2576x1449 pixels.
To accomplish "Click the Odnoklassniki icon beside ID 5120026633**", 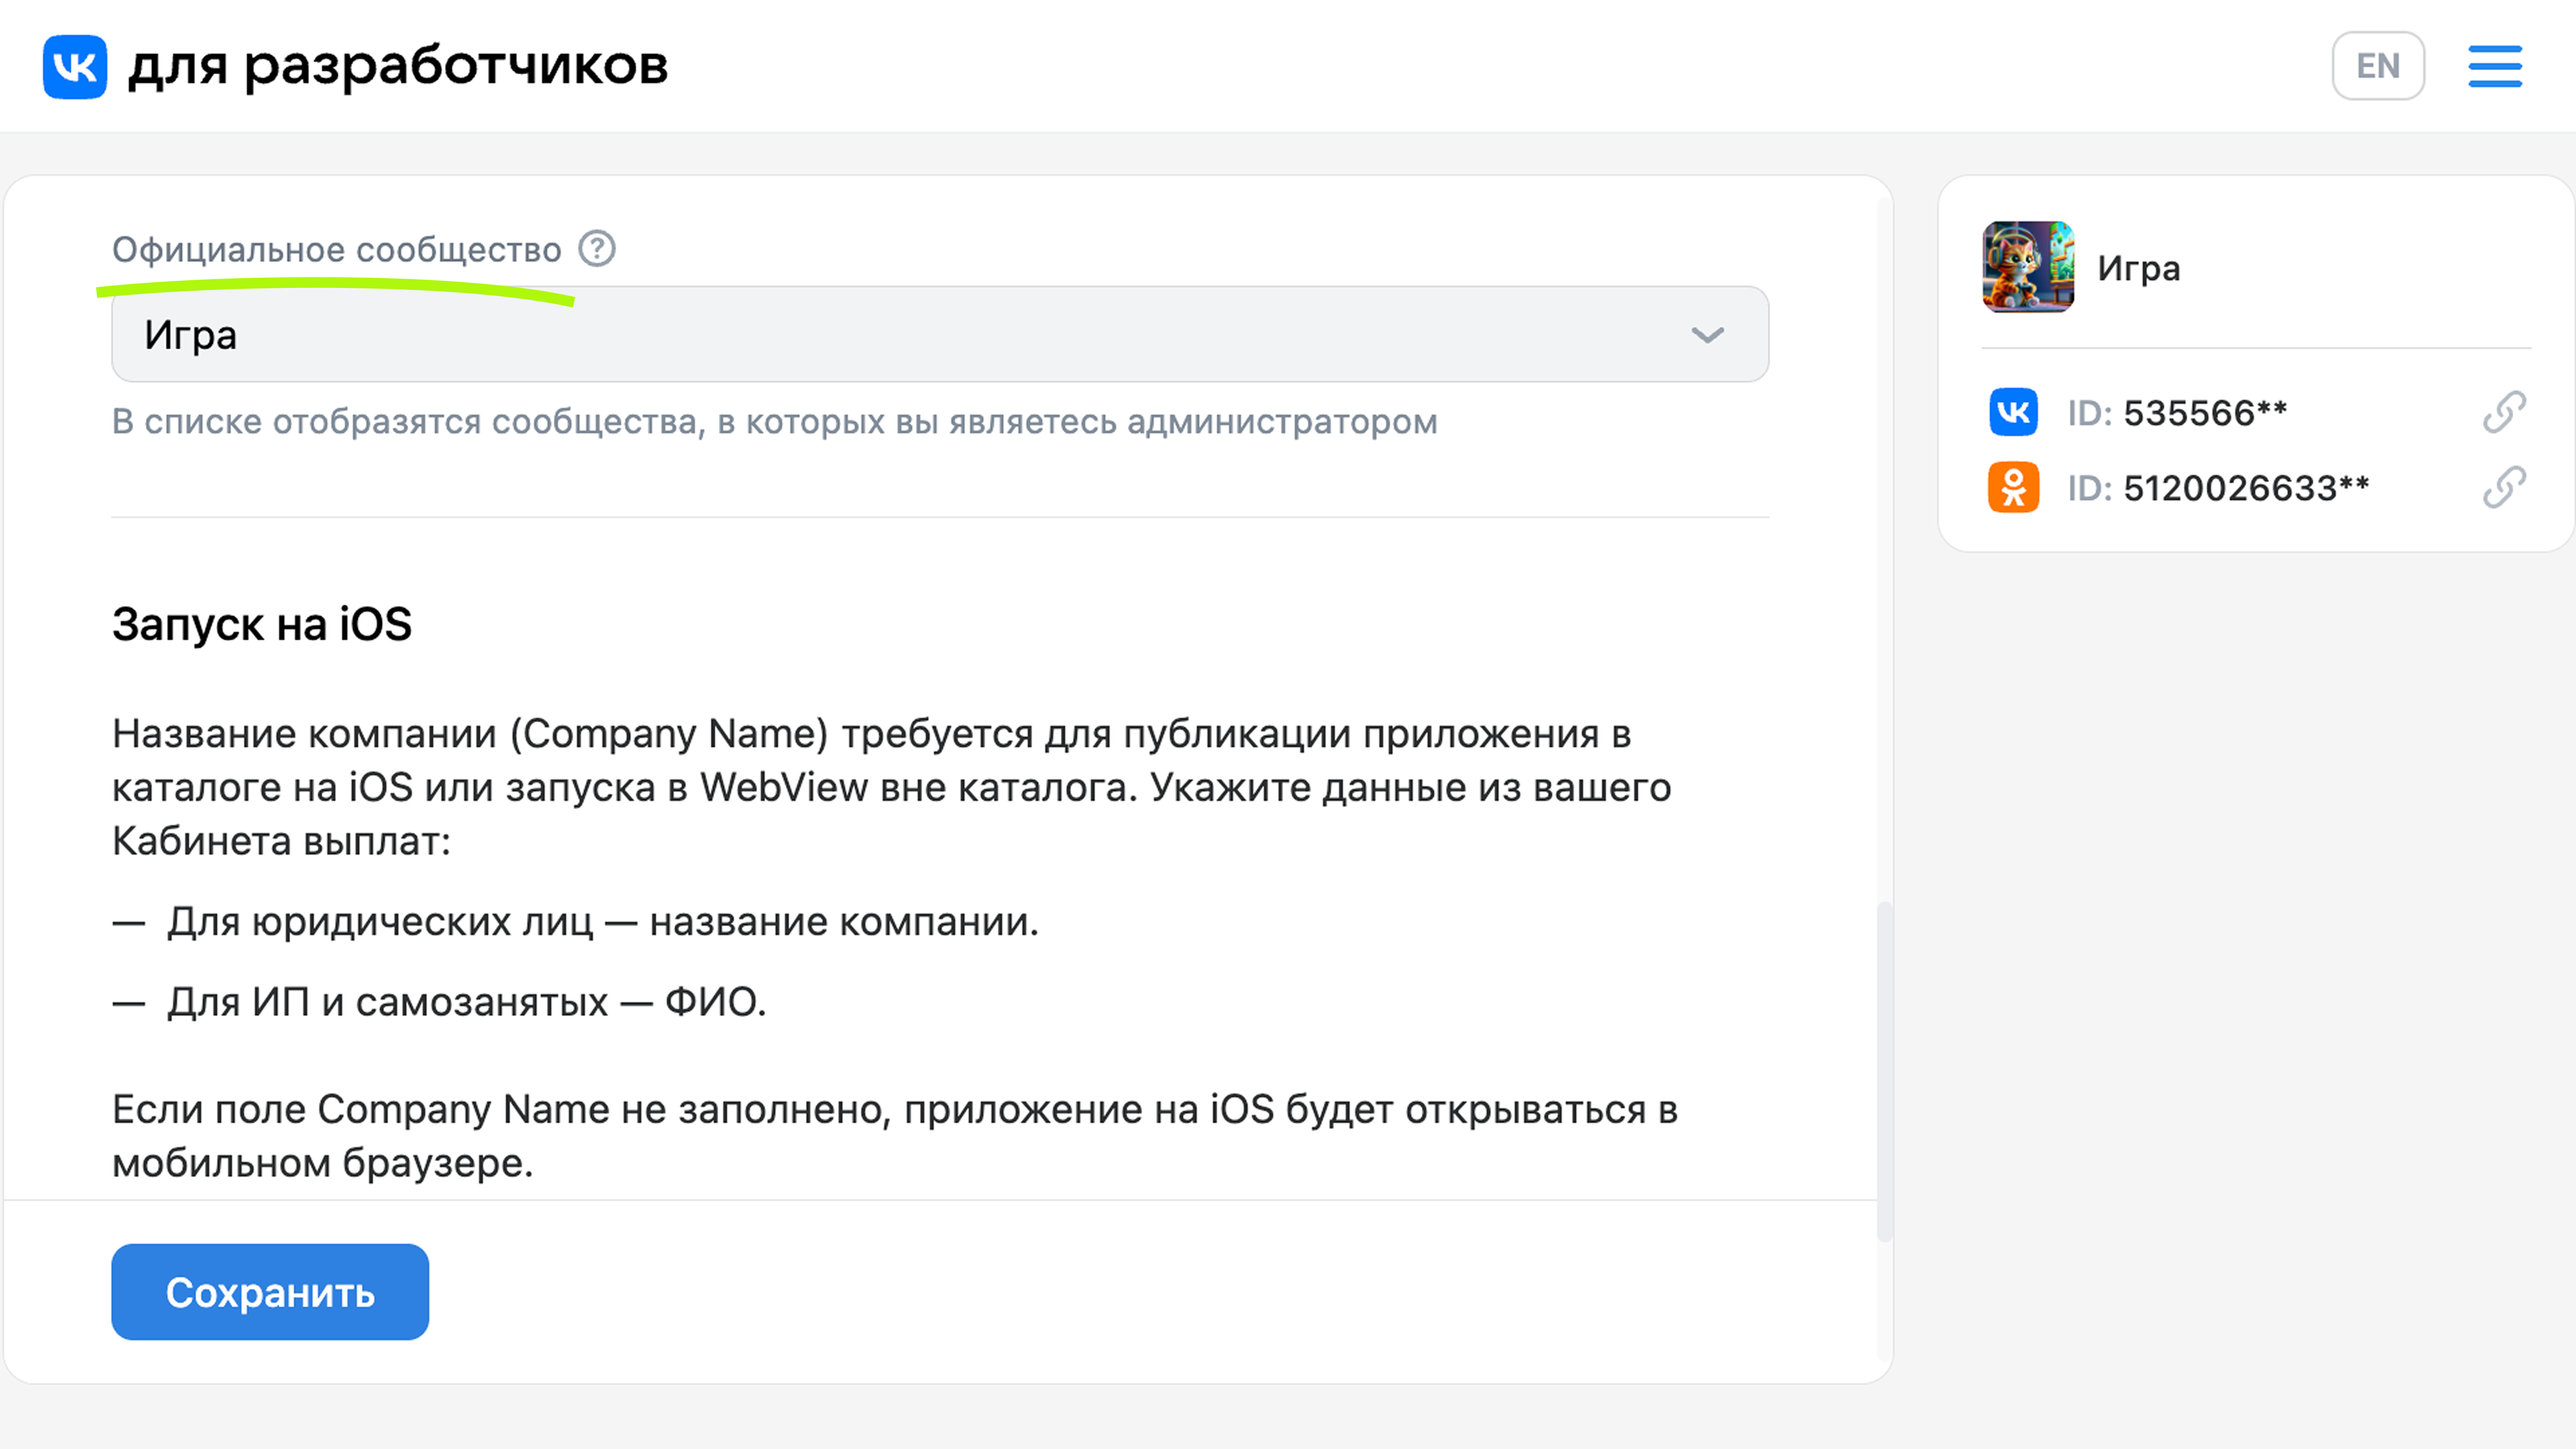I will pyautogui.click(x=2013, y=488).
